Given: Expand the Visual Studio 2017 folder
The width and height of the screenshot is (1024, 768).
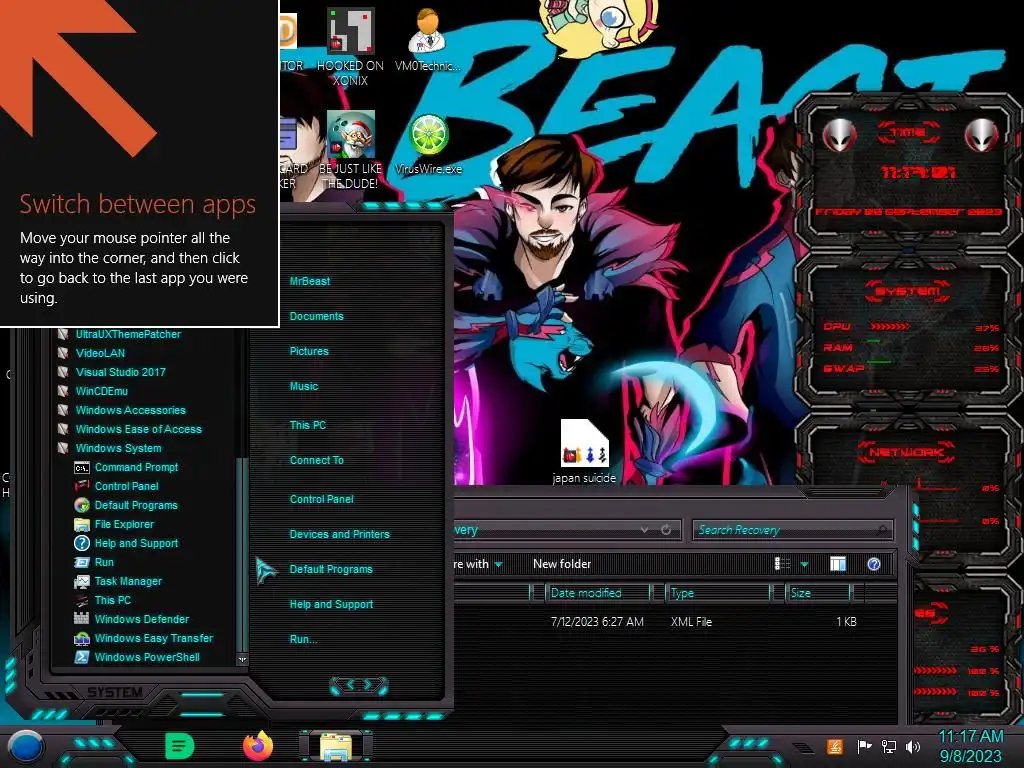Looking at the screenshot, I should [x=120, y=372].
